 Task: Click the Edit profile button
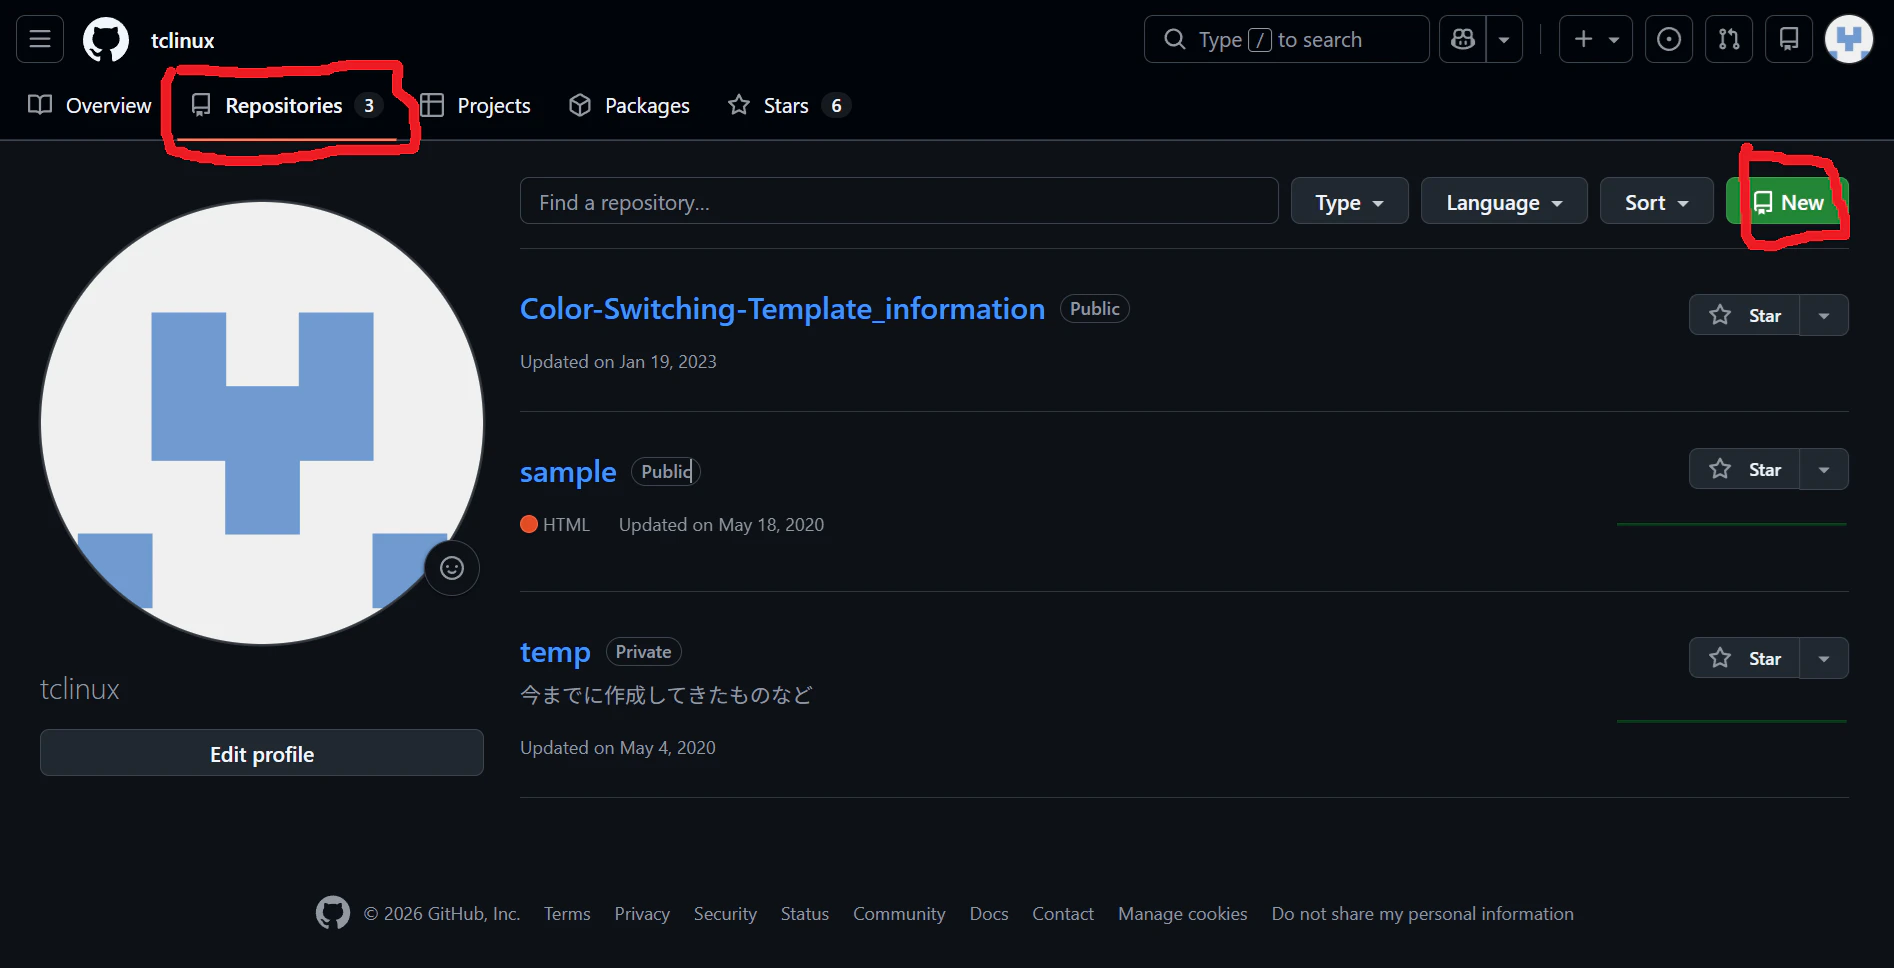[x=262, y=753]
